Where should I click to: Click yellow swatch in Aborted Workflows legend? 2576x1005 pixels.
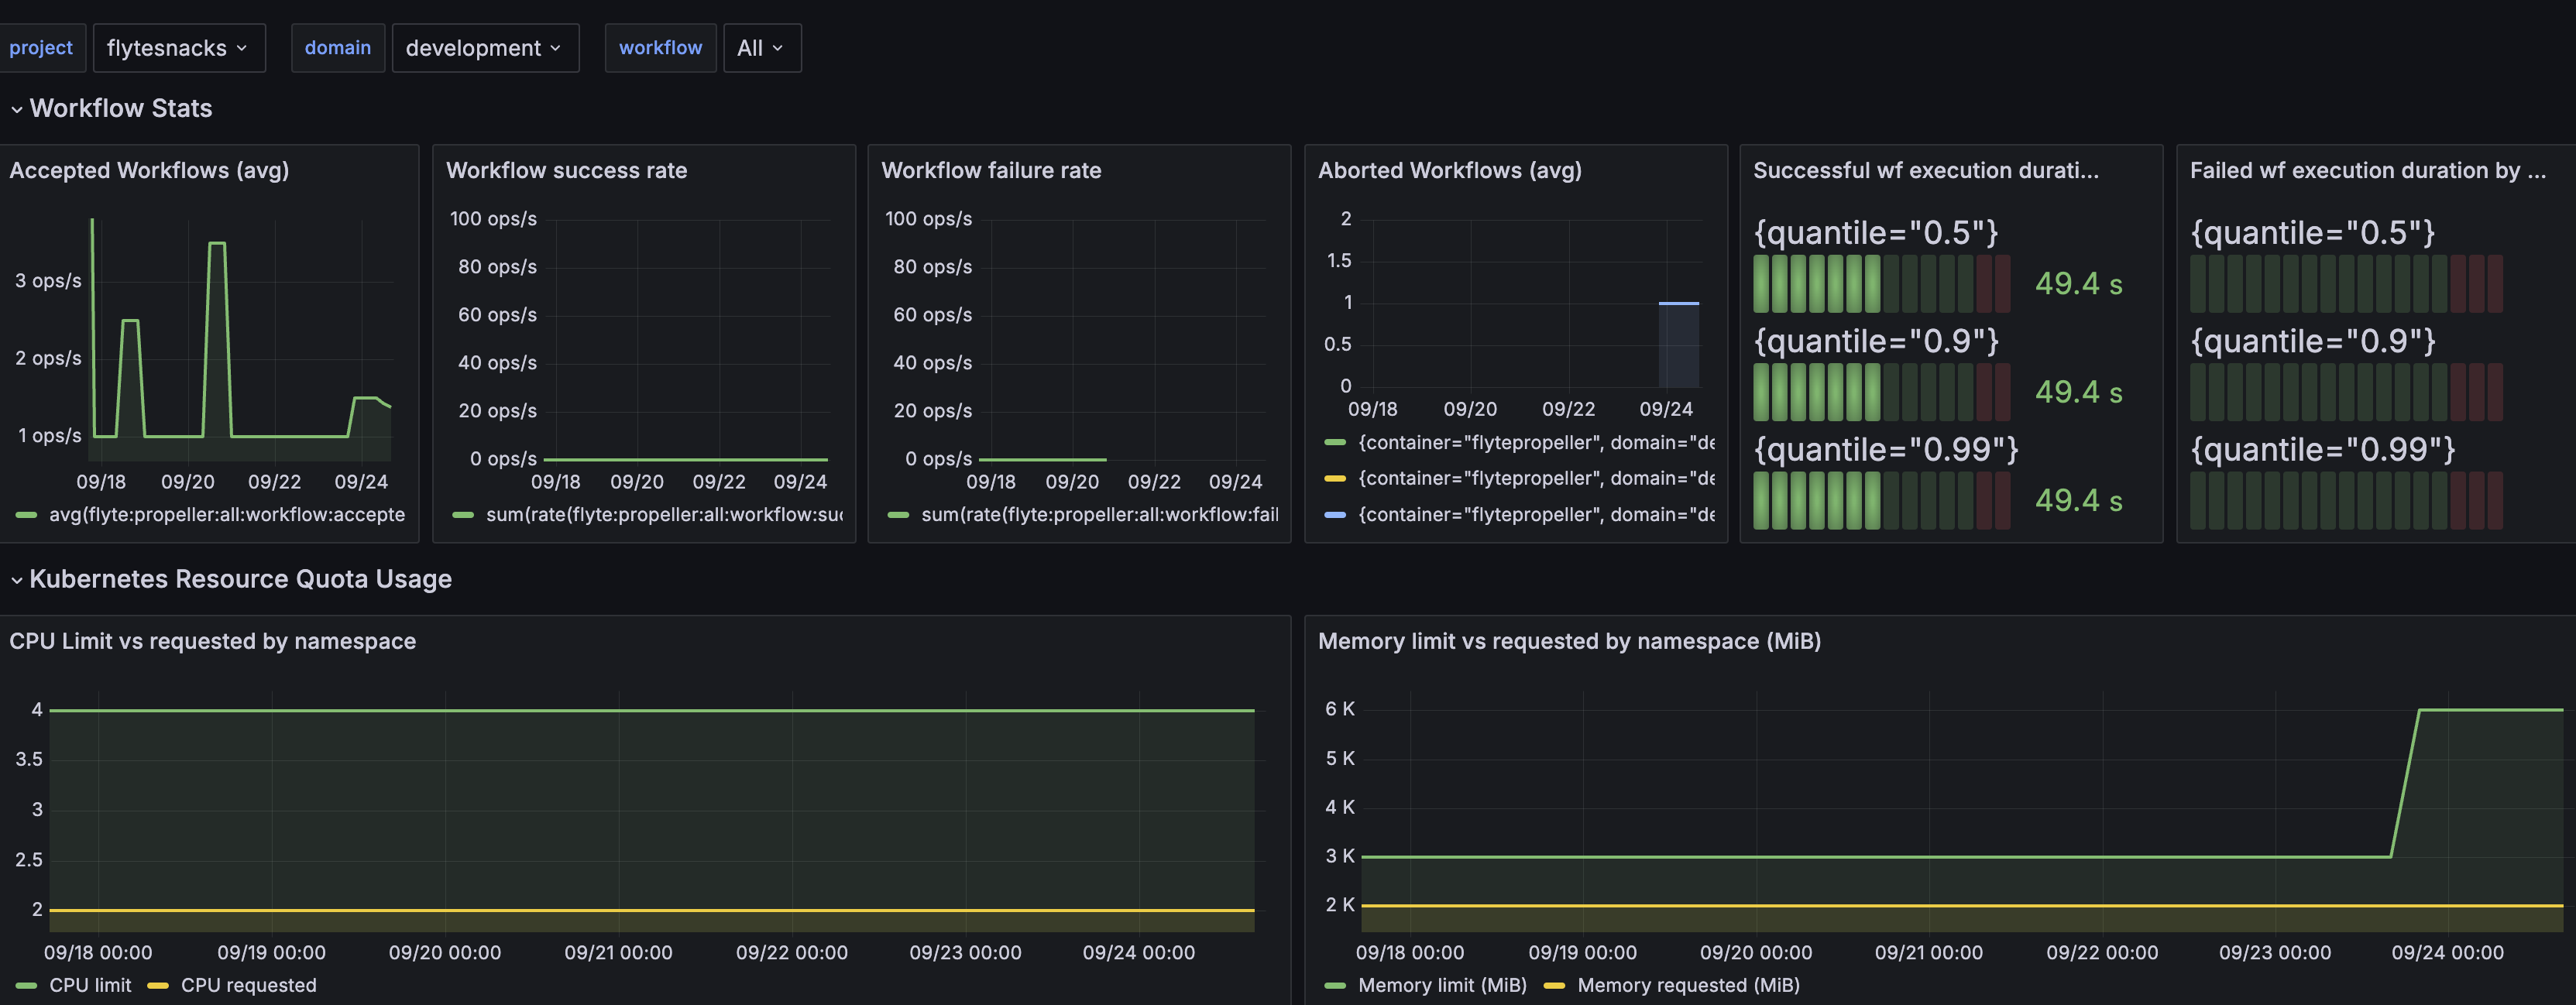pyautogui.click(x=1335, y=479)
